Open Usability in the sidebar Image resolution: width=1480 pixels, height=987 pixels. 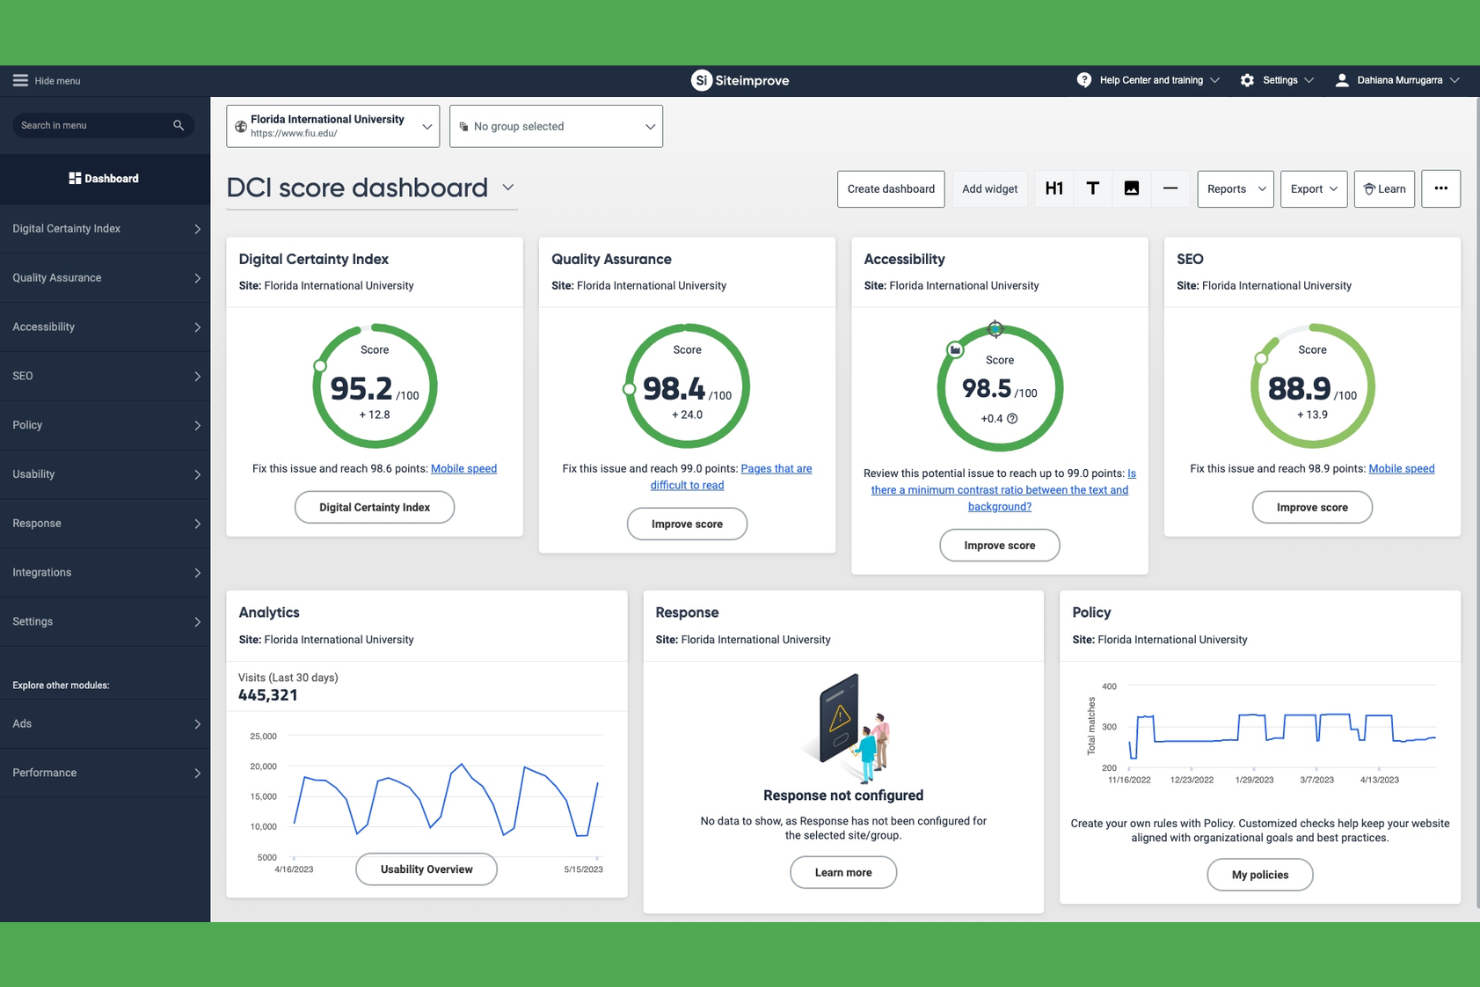click(x=105, y=474)
